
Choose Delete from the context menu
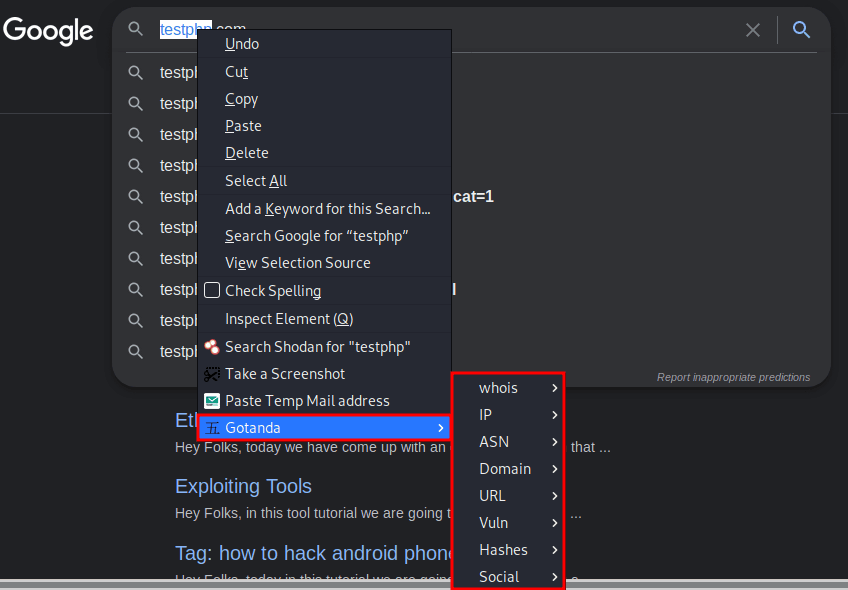(x=324, y=153)
